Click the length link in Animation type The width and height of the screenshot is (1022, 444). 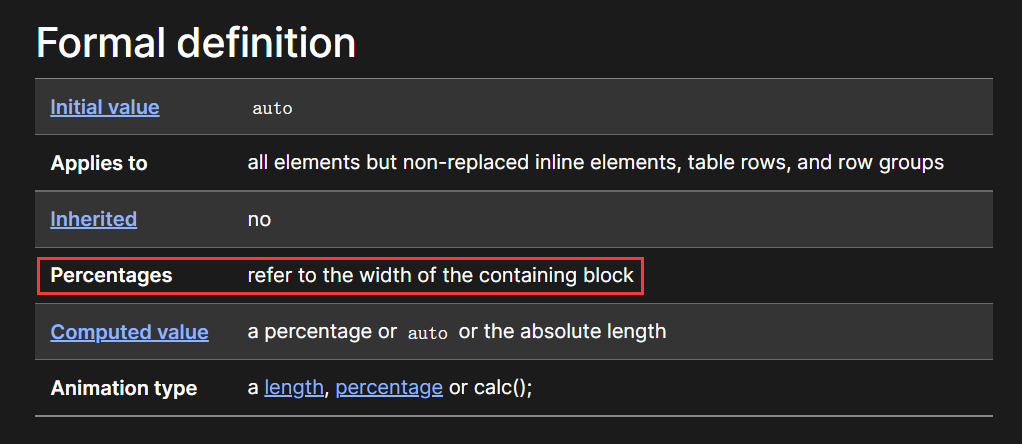[294, 388]
